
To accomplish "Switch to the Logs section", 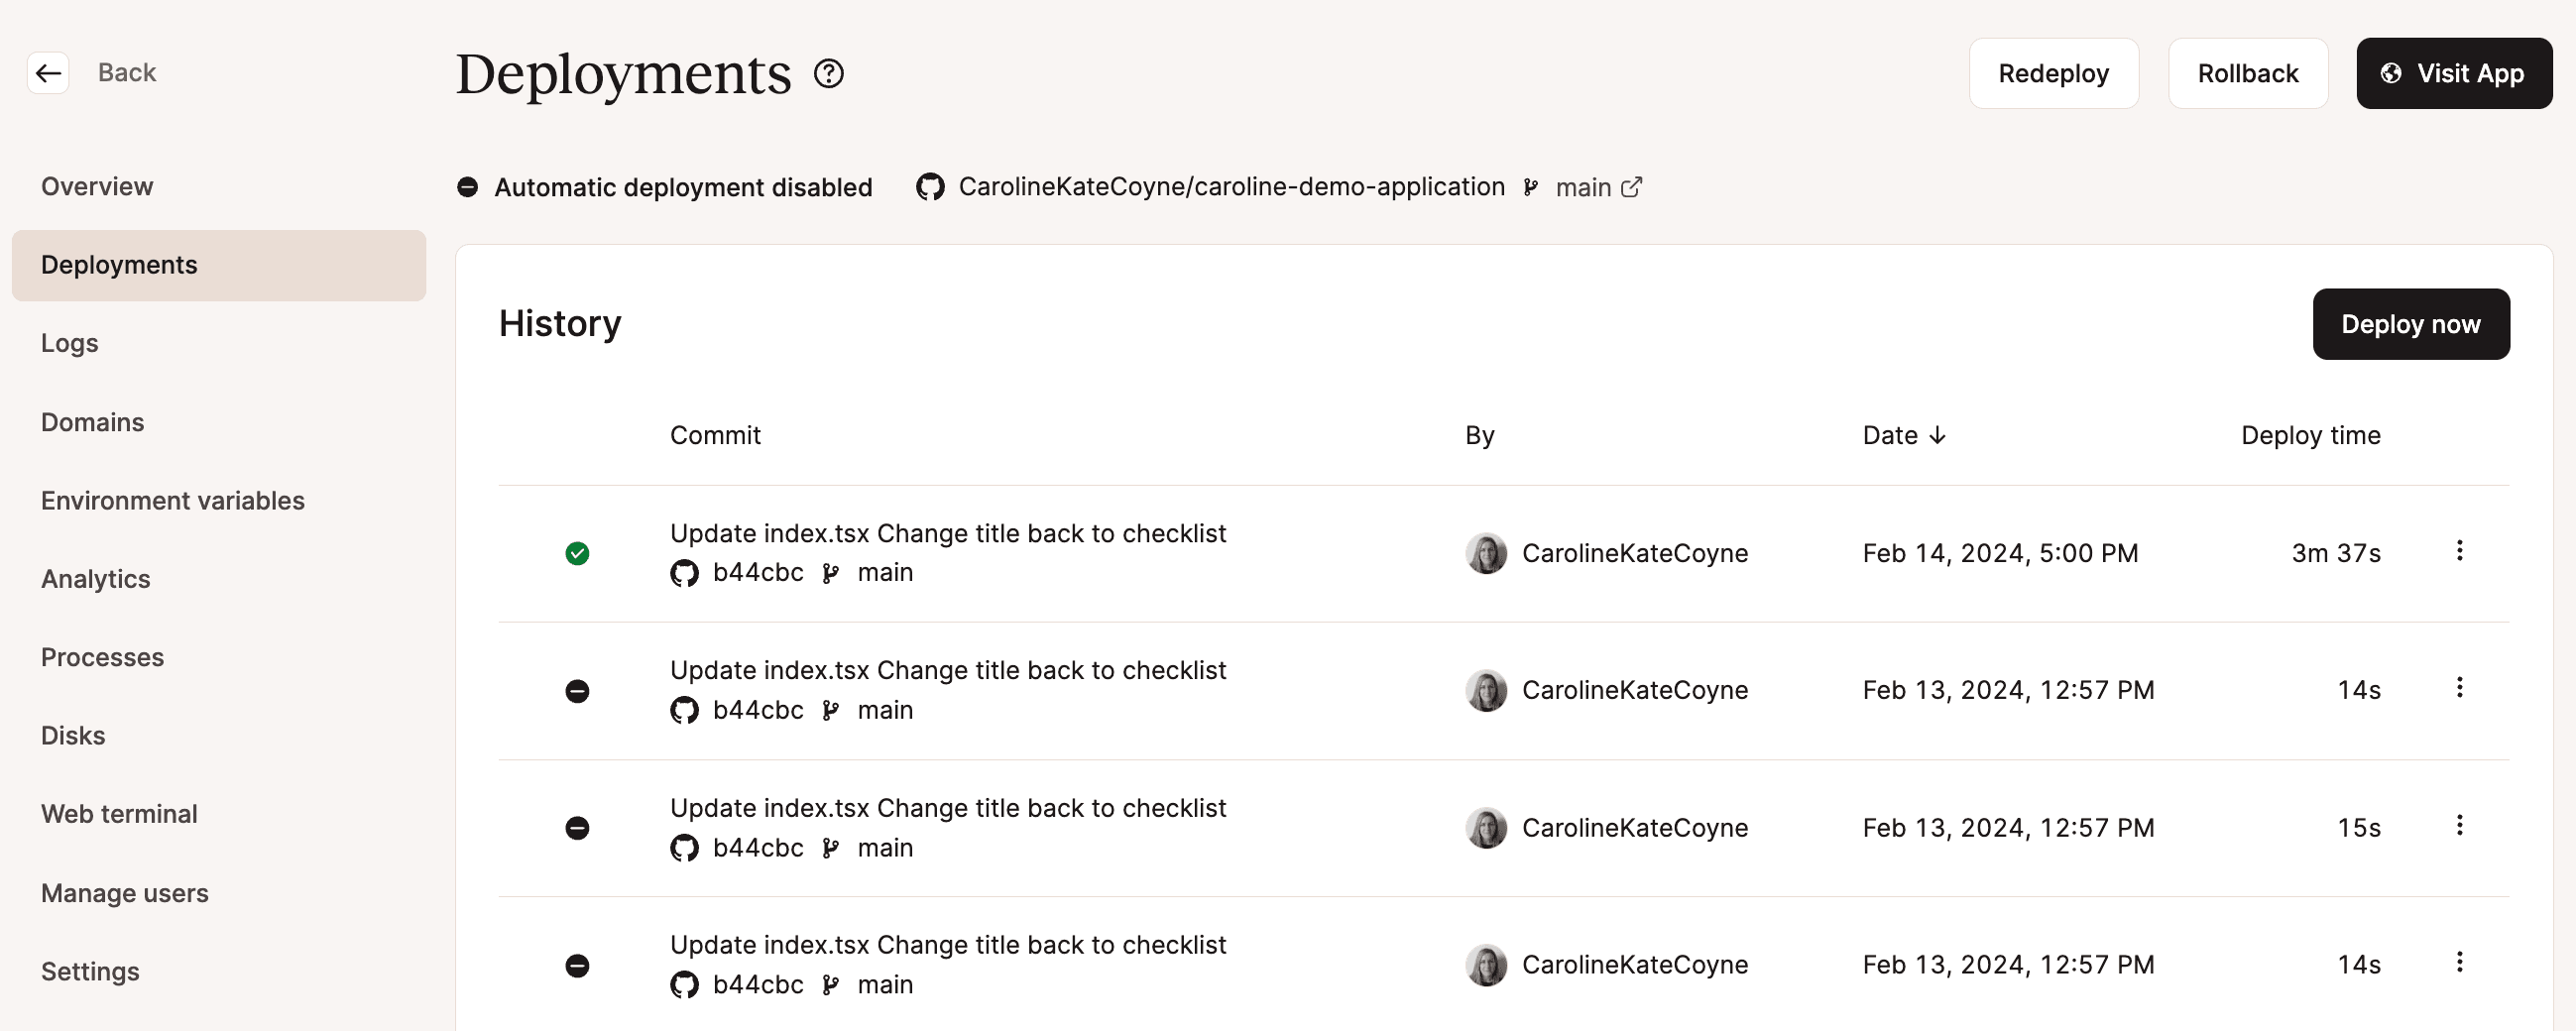I will (x=69, y=343).
